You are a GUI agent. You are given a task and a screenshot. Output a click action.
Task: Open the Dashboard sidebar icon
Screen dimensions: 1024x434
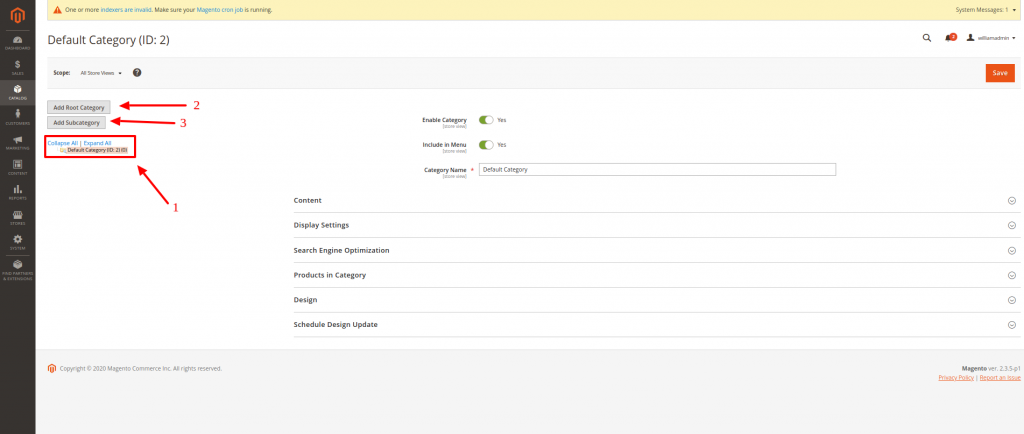coord(17,41)
